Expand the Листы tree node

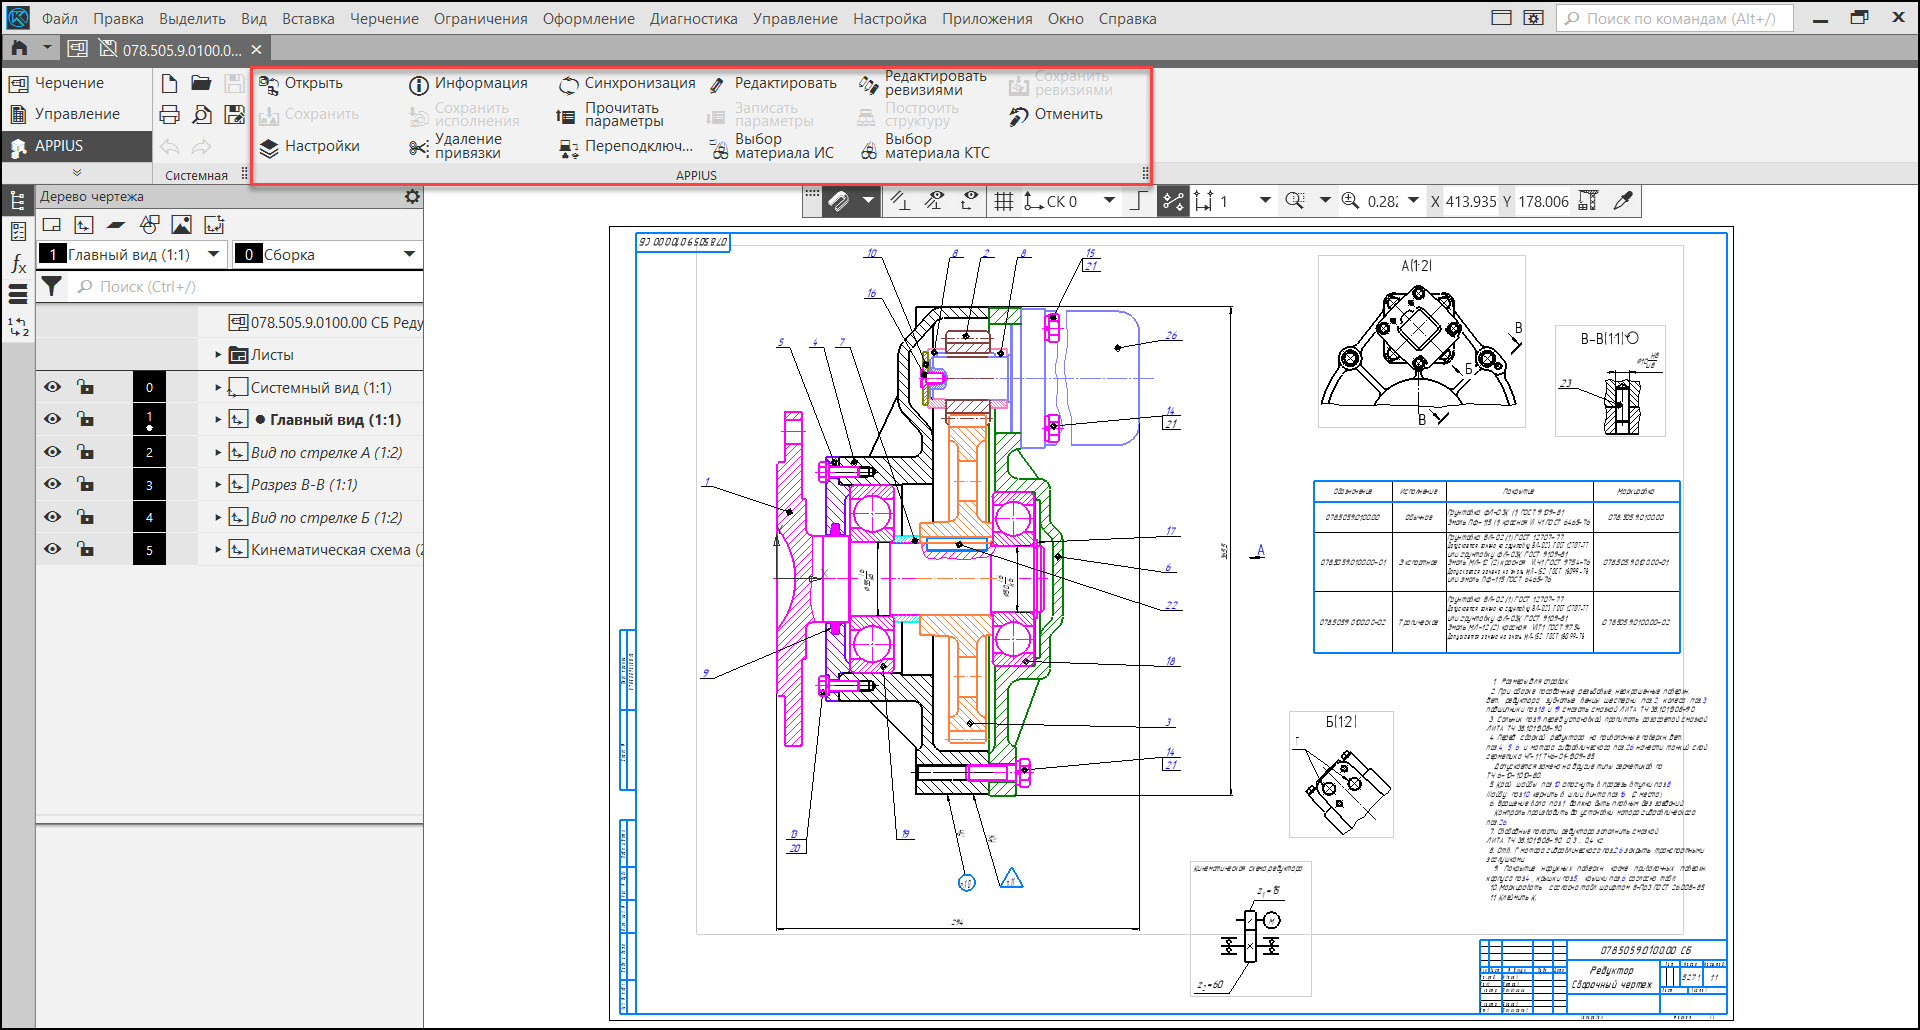[x=218, y=355]
